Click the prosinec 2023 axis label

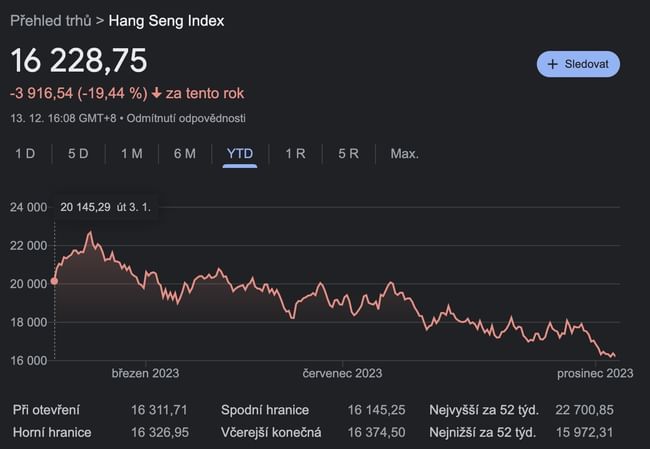pyautogui.click(x=595, y=373)
